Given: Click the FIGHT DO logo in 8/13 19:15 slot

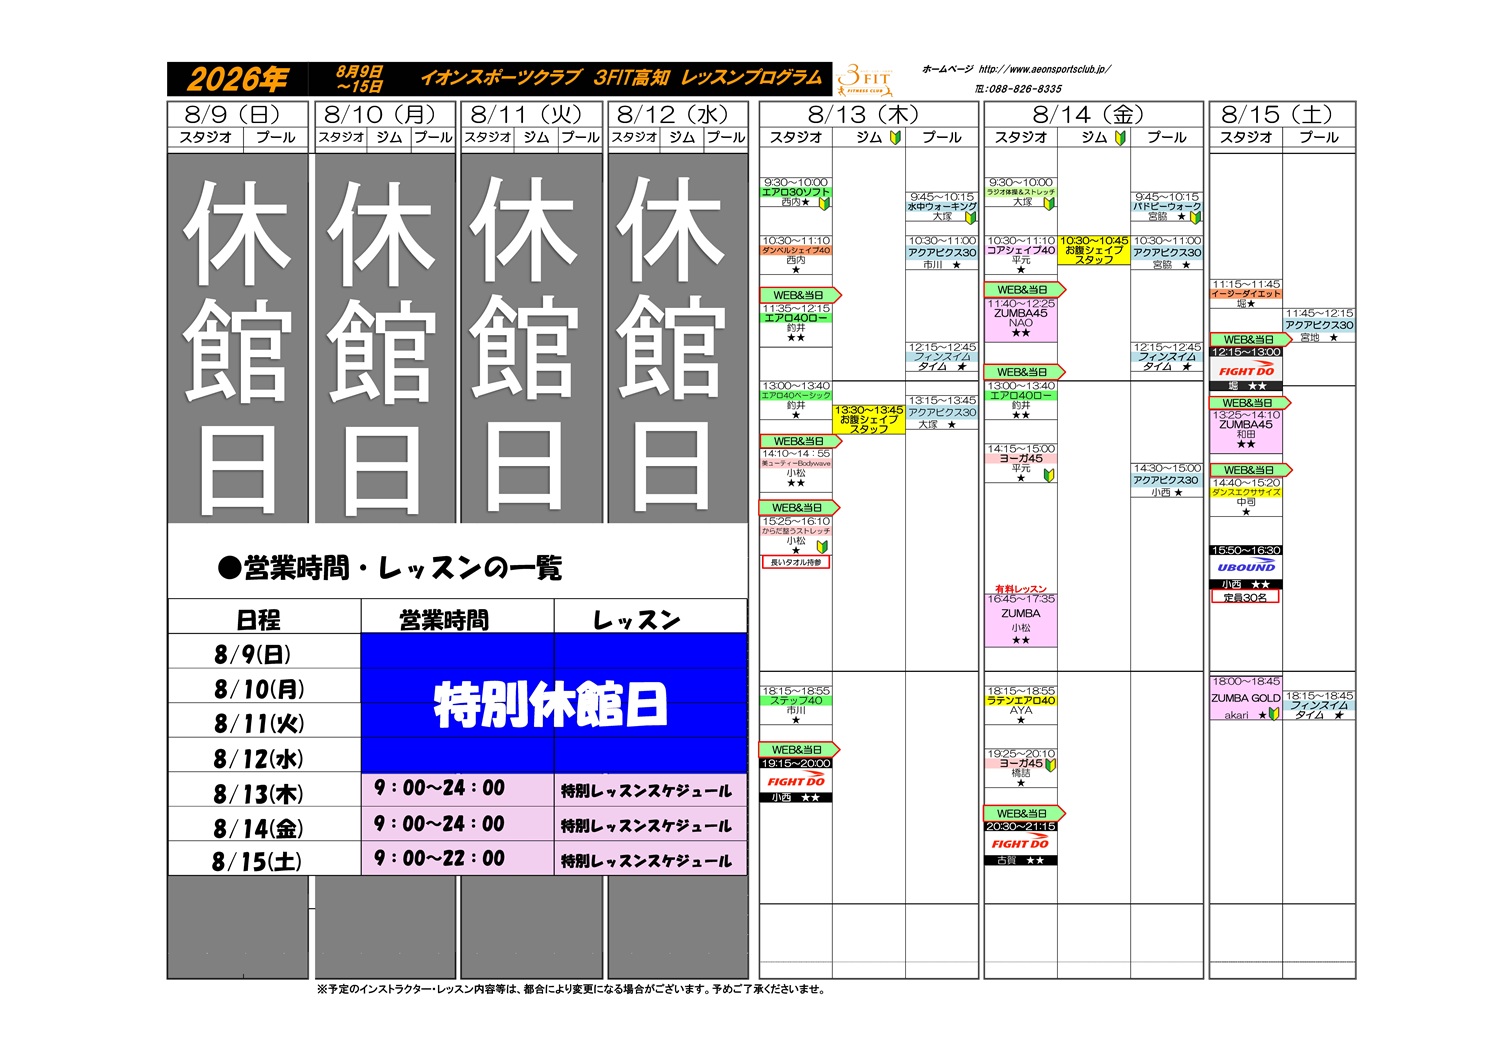Looking at the screenshot, I should point(796,781).
